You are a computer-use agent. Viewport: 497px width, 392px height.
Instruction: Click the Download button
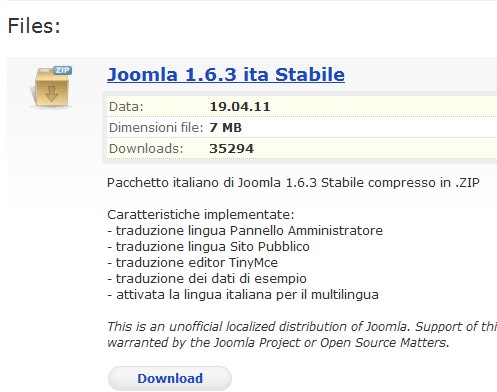170,378
